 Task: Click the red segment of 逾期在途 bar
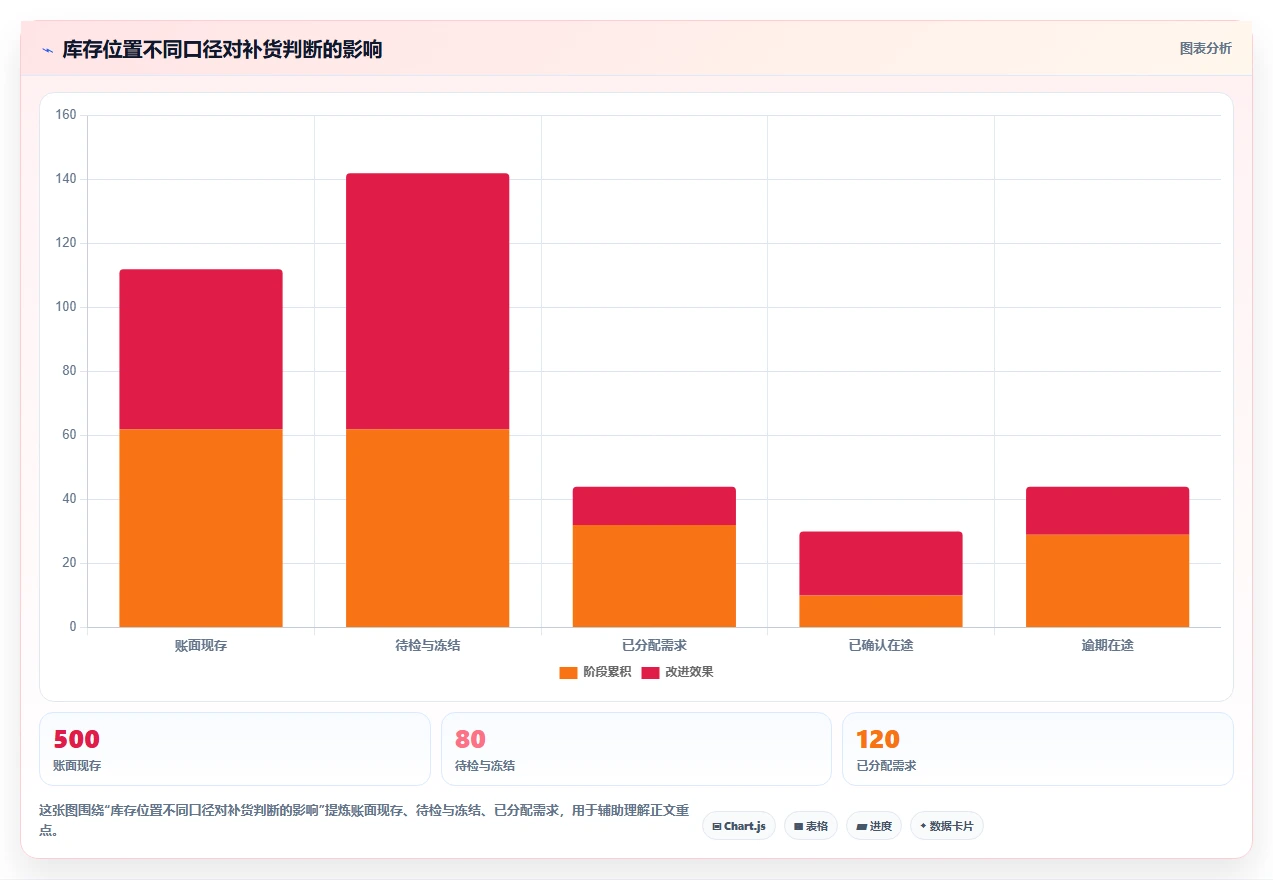tap(1108, 510)
